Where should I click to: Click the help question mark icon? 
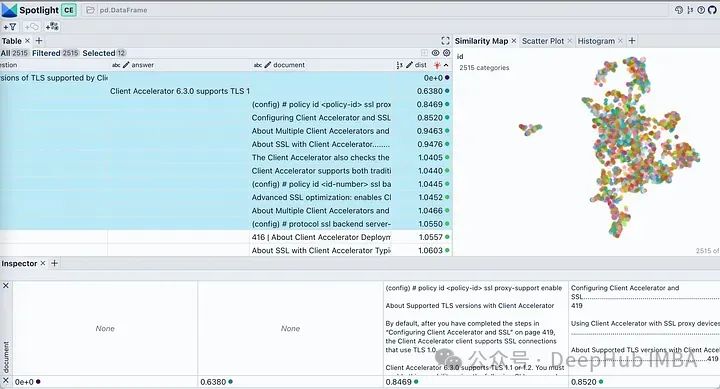pos(701,10)
